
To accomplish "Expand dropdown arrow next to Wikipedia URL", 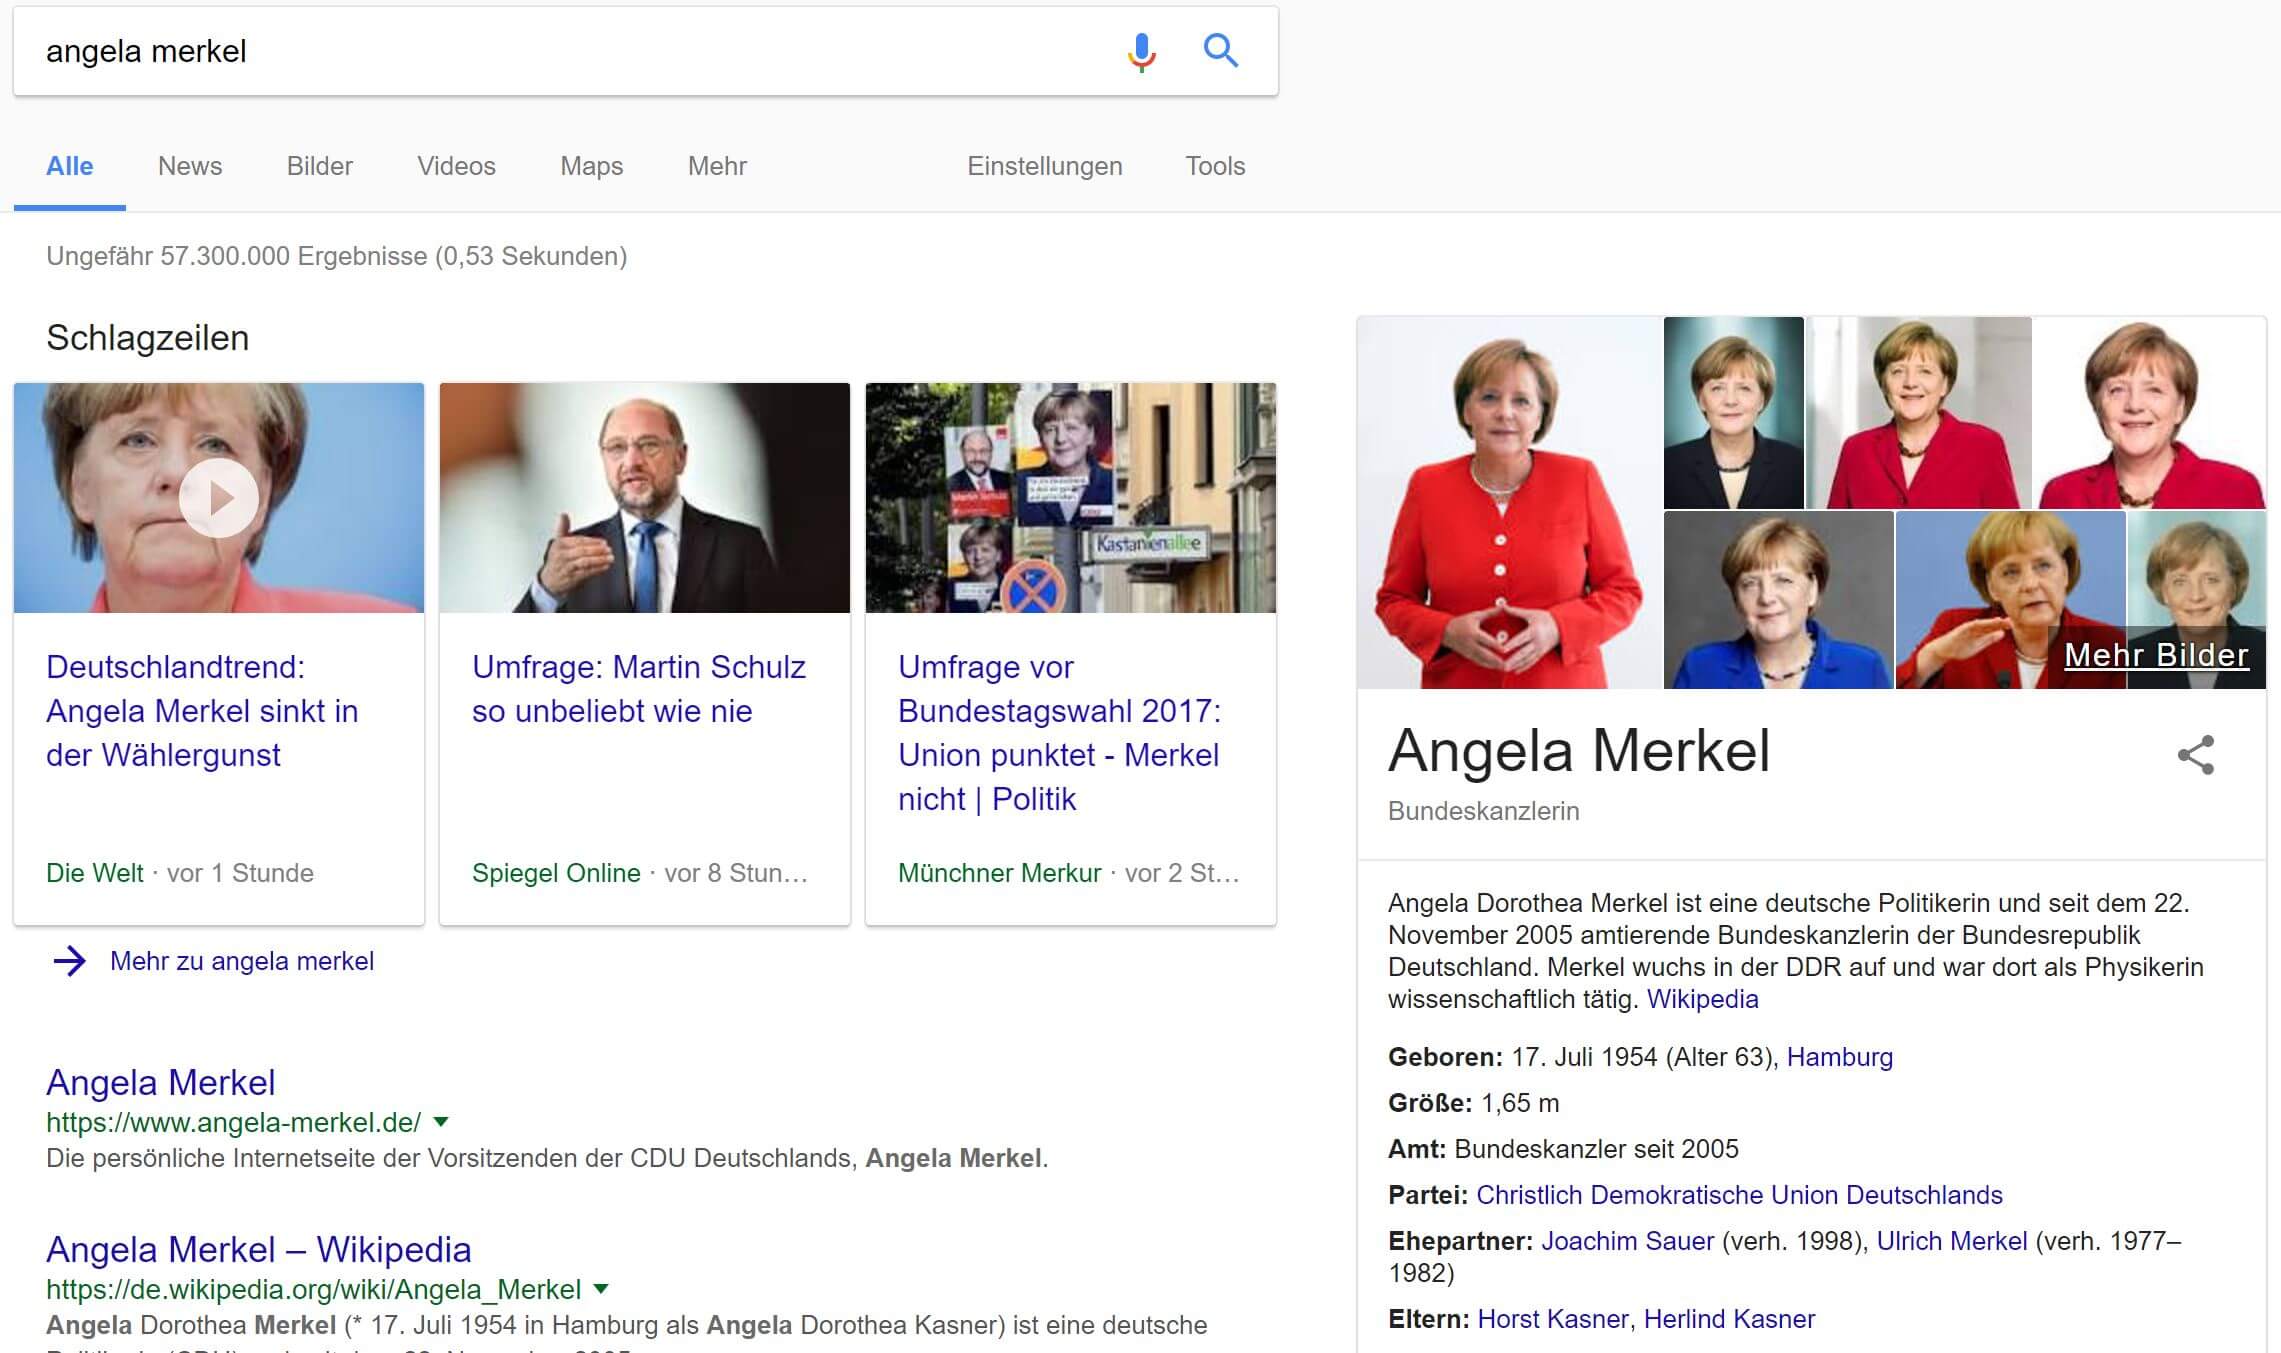I will tap(600, 1289).
